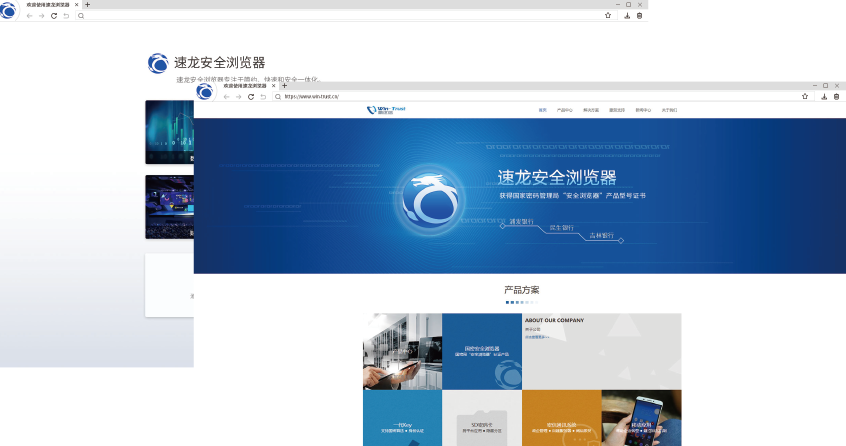This screenshot has width=846, height=446.
Task: Click trash icon in rear browser window
Action: tap(639, 16)
